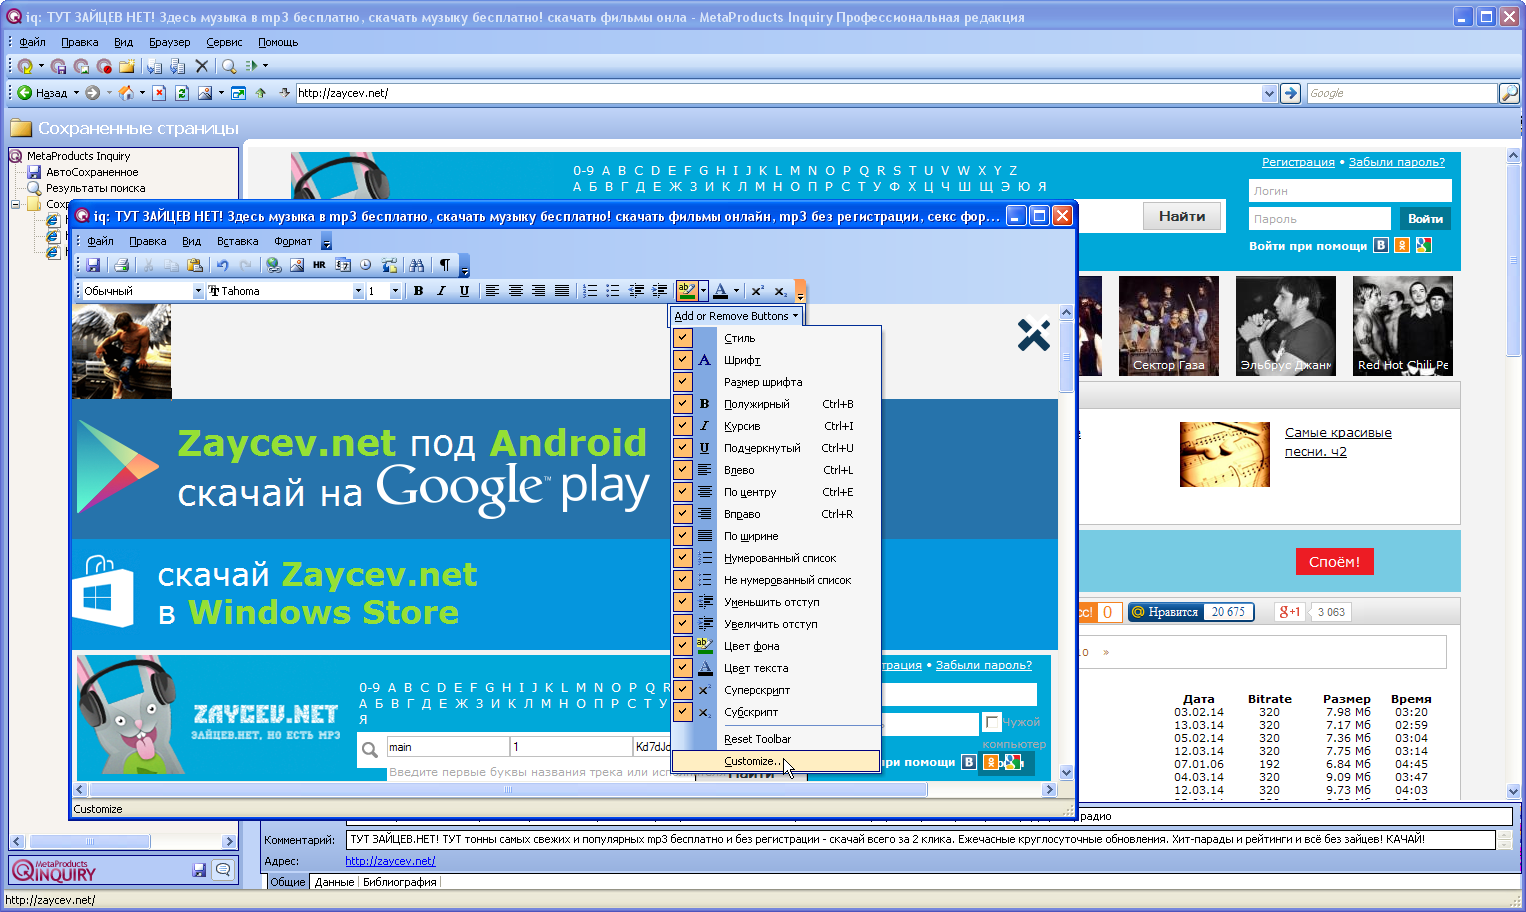Apply superscript x² toolbar icon
1526x912 pixels.
757,291
